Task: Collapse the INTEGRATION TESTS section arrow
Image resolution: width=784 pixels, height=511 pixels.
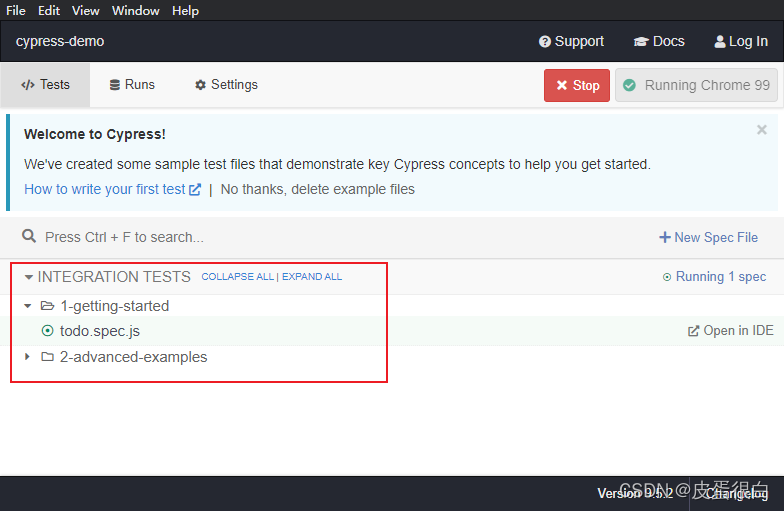Action: pos(28,277)
